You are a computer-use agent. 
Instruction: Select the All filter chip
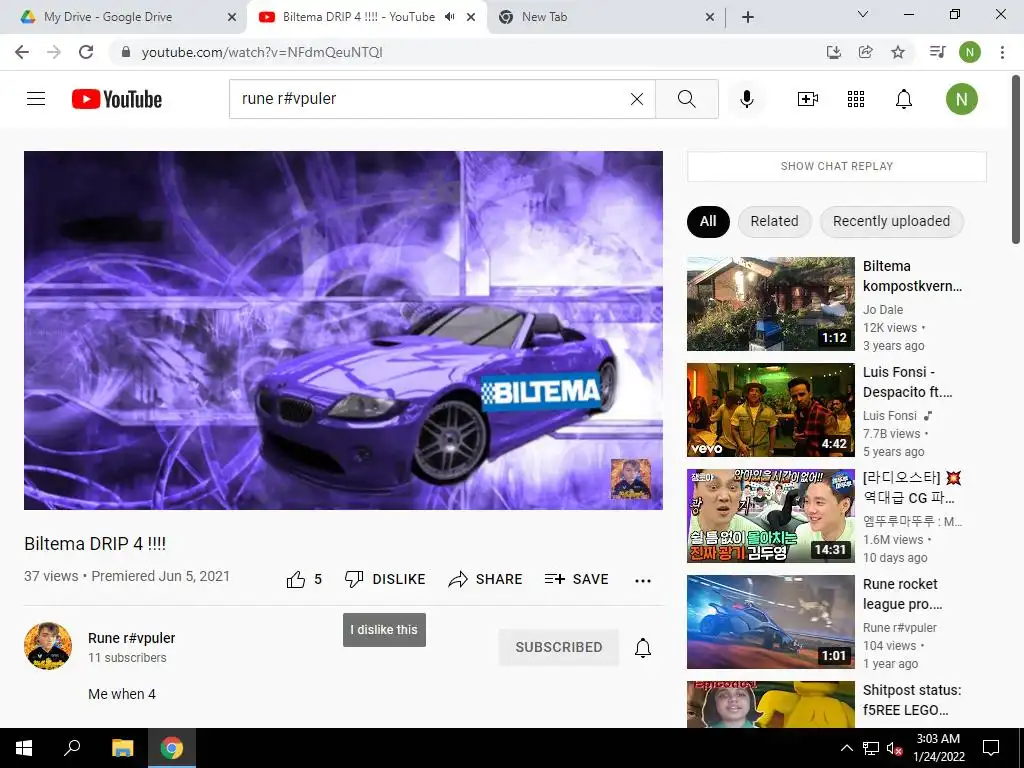point(708,221)
